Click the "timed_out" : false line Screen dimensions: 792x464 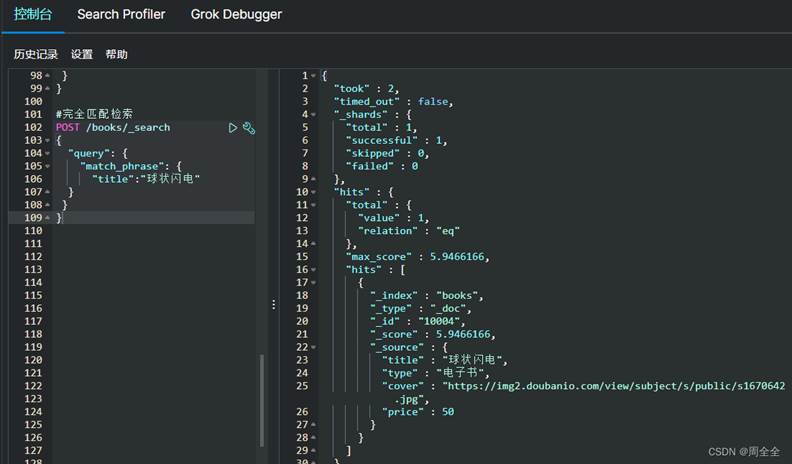point(393,101)
